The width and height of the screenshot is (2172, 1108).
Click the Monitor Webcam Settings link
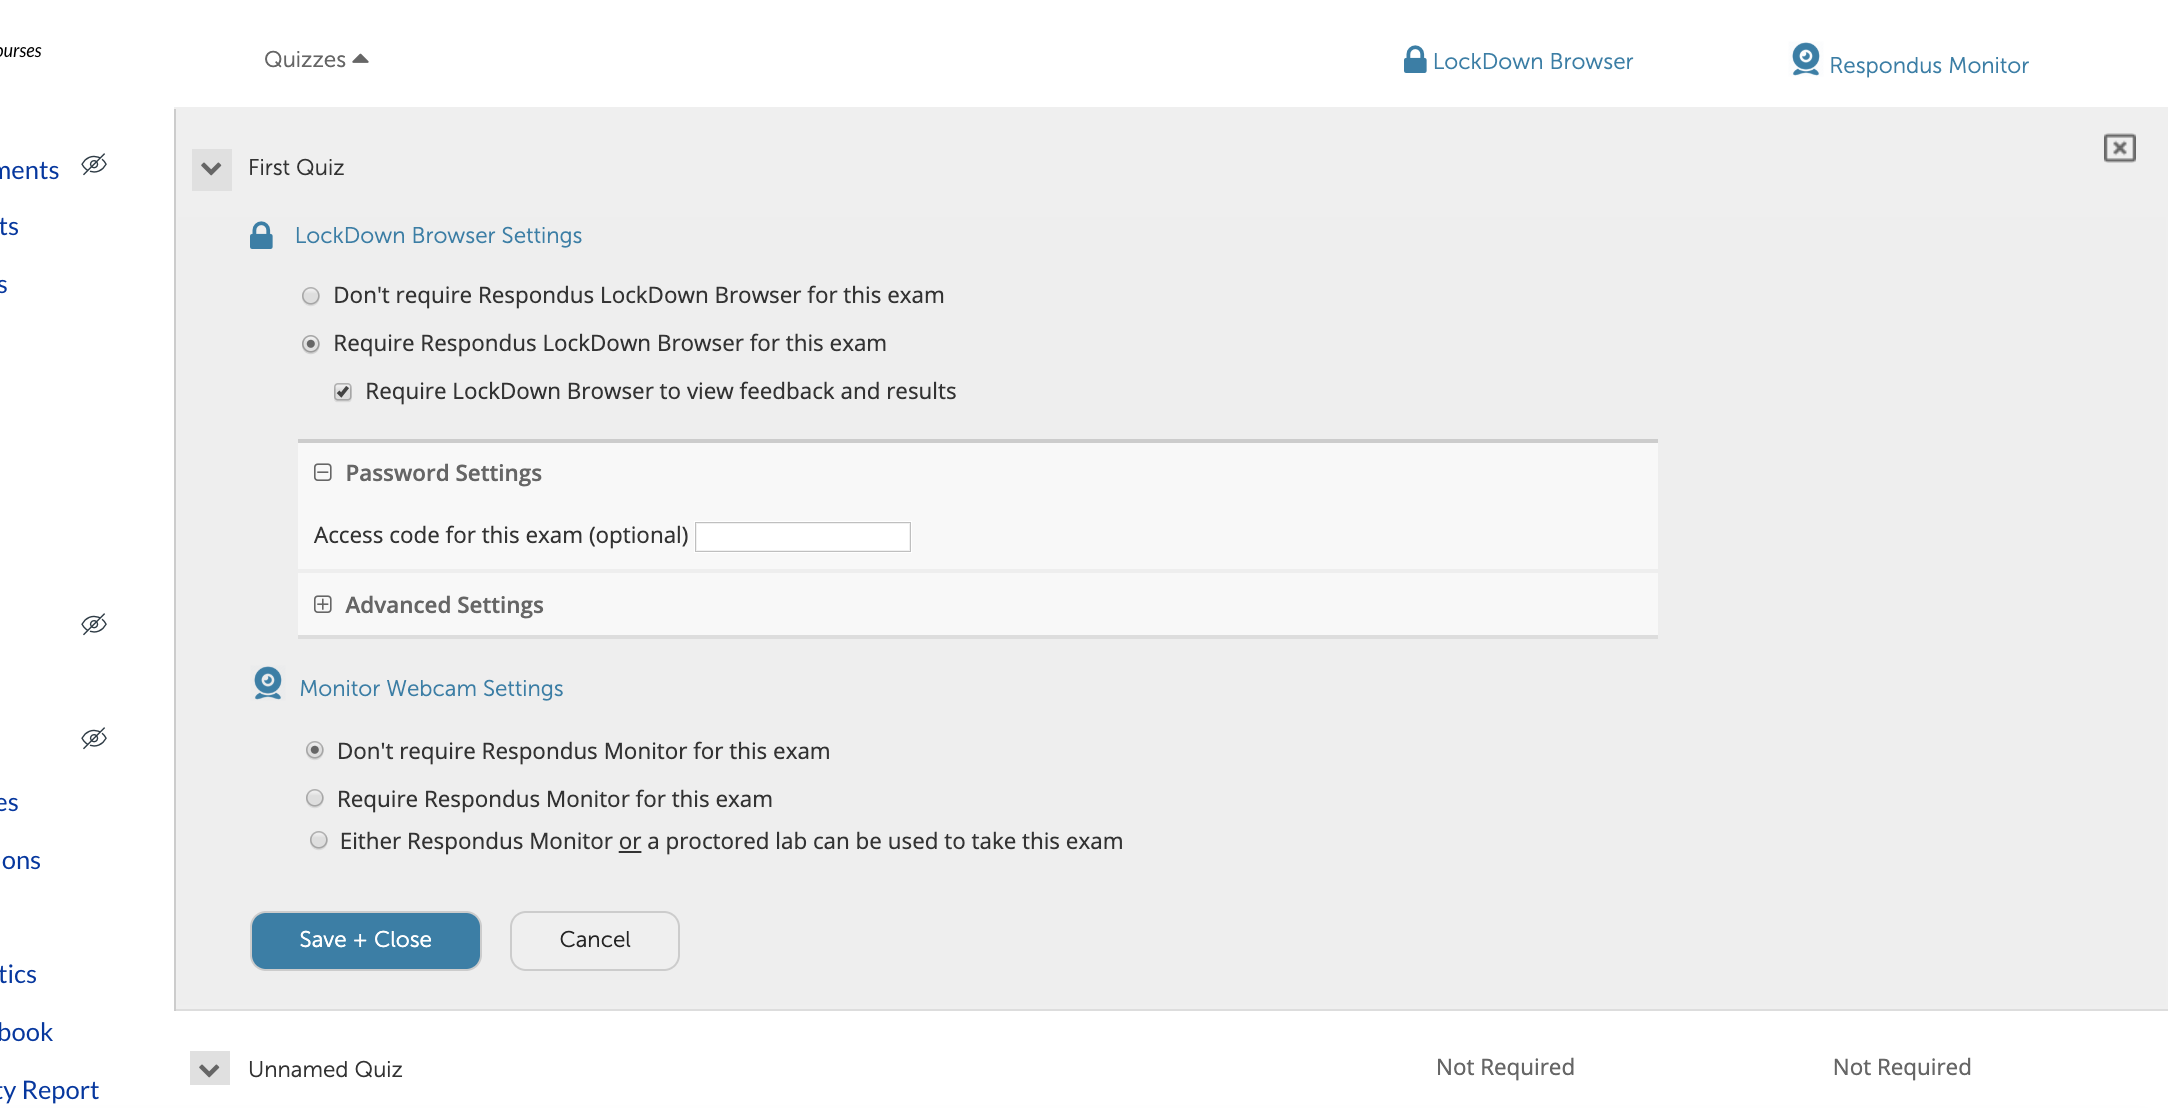(x=431, y=687)
